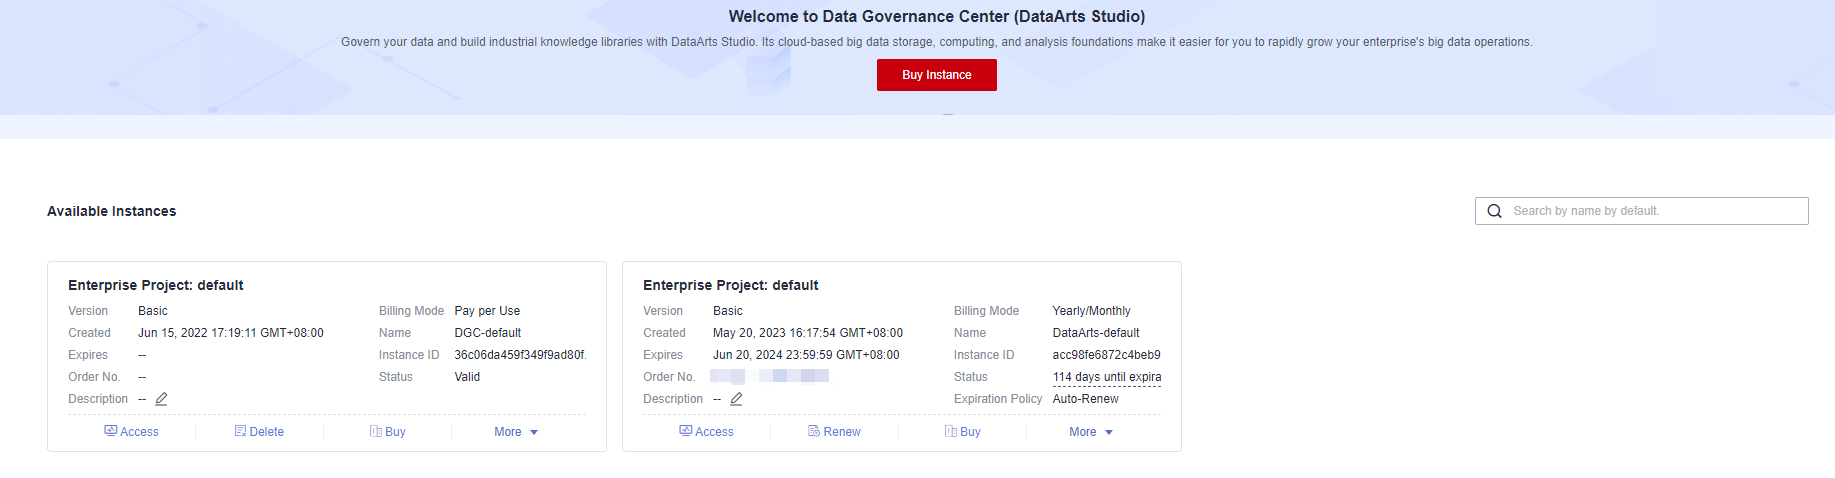This screenshot has height=478, width=1835.
Task: Open the Access link for DataArts-default
Action: pos(714,432)
